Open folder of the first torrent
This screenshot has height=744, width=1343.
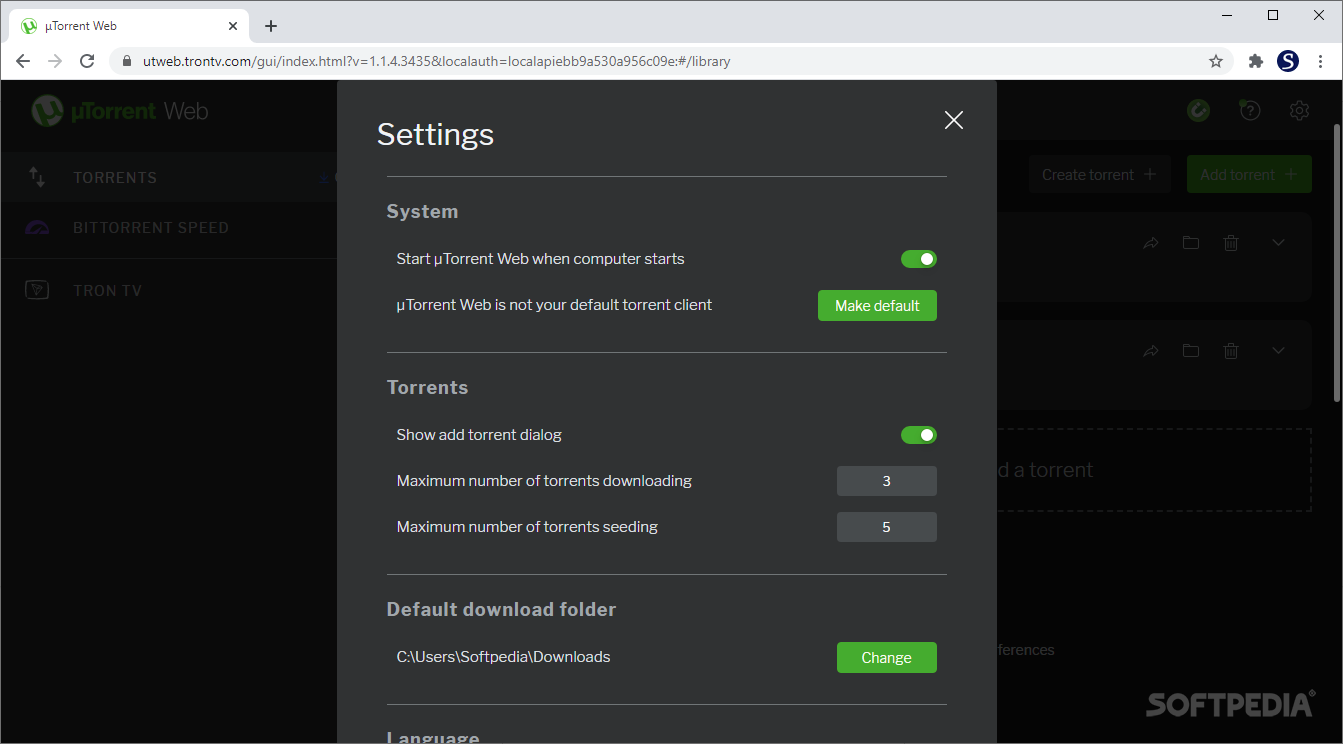coord(1190,243)
